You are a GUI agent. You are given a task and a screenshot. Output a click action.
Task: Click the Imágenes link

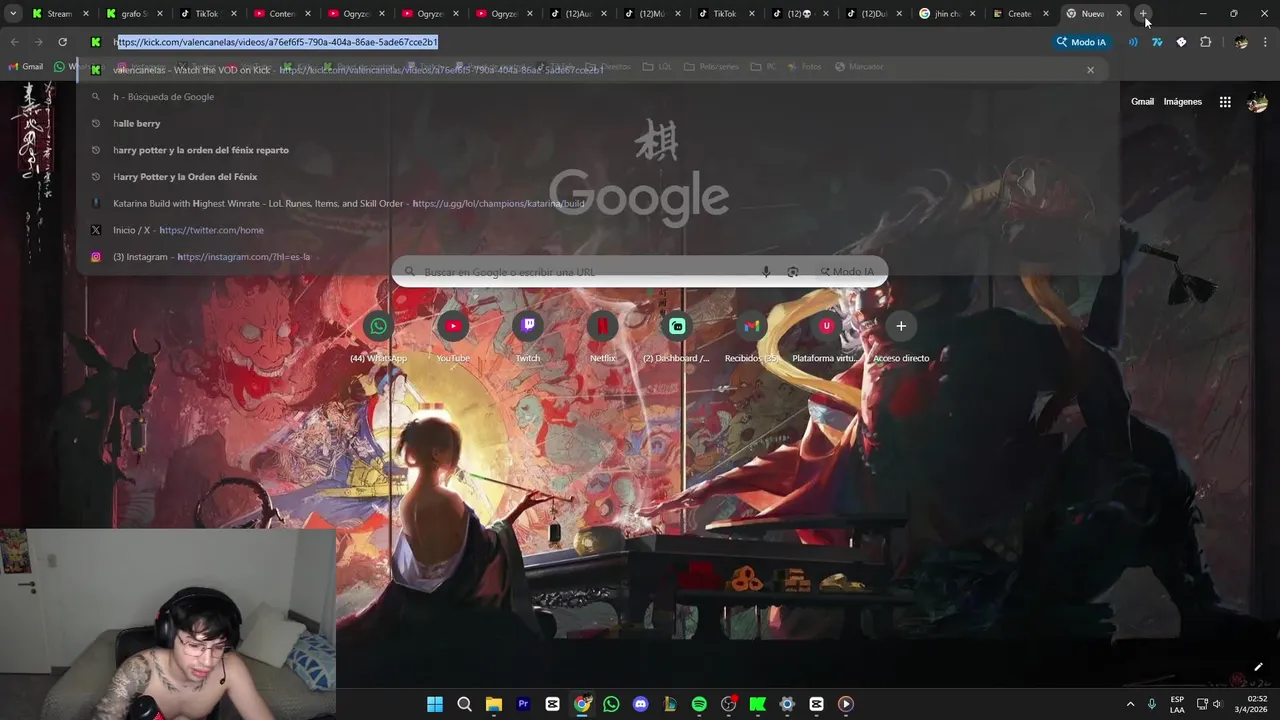coord(1182,102)
